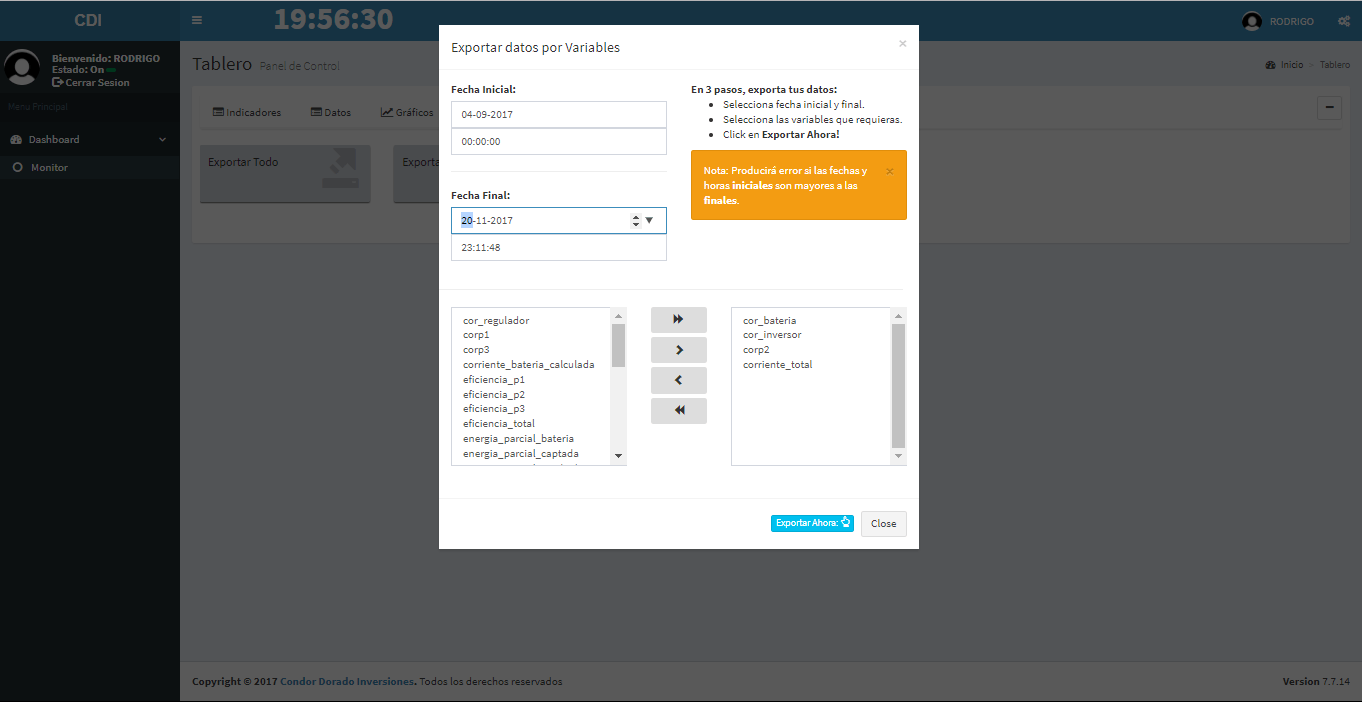Switch to the Indicadores tab
Screen dimensions: 1362x702
click(x=247, y=112)
